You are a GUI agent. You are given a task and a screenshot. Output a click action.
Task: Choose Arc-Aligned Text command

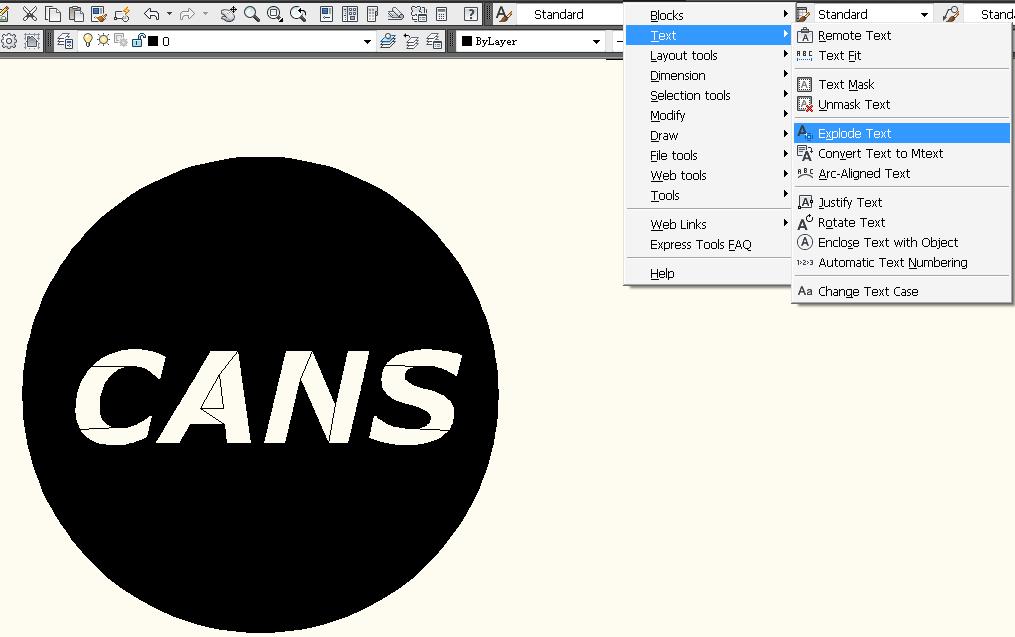point(902,173)
